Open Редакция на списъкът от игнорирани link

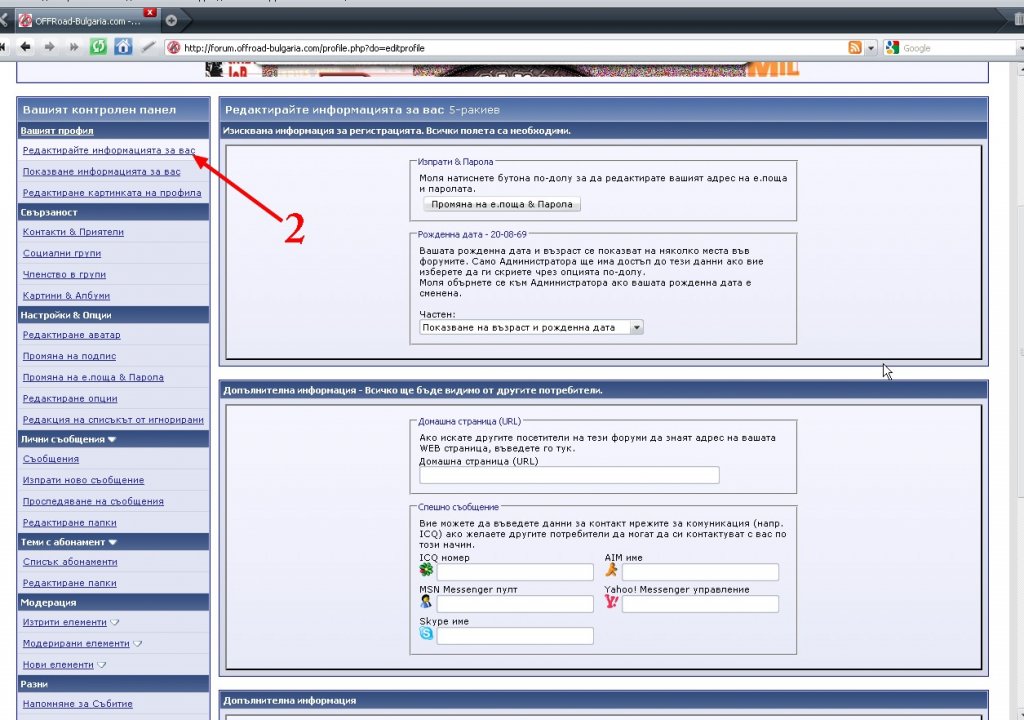click(113, 419)
